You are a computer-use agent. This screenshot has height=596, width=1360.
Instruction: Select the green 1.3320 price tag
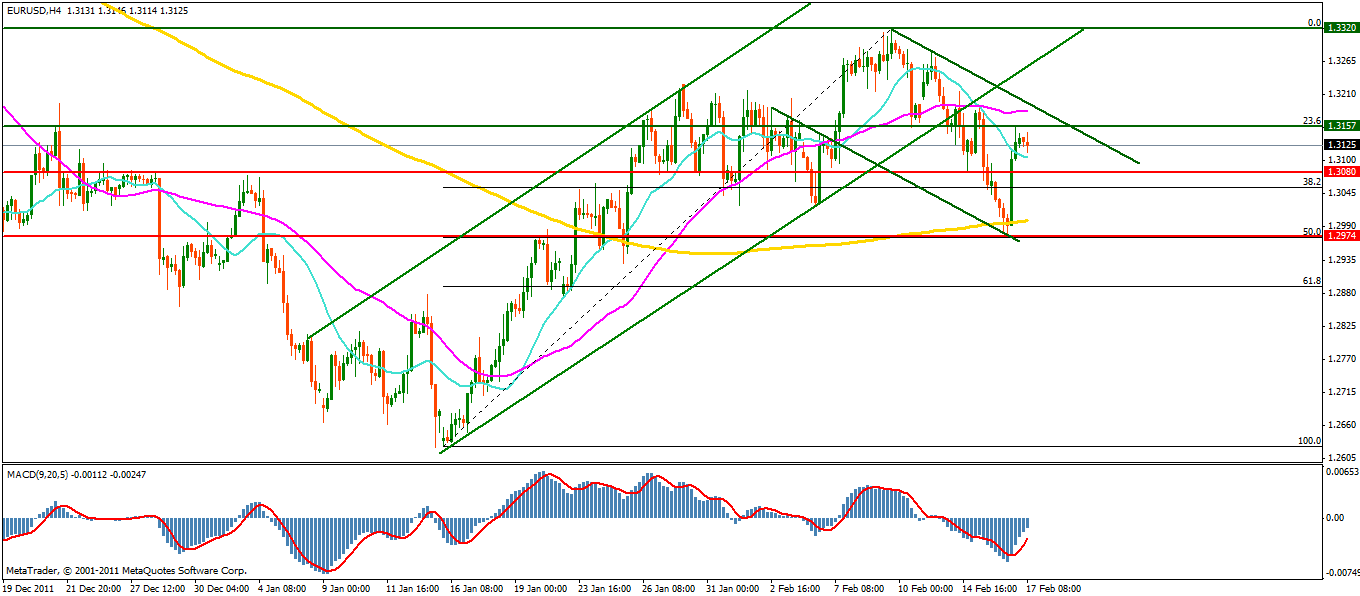[x=1340, y=28]
